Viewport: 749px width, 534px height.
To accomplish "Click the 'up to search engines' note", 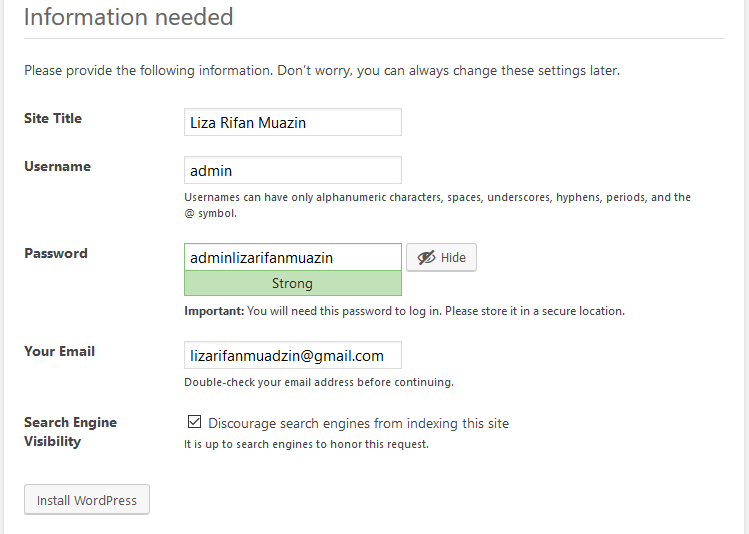I will [x=306, y=444].
